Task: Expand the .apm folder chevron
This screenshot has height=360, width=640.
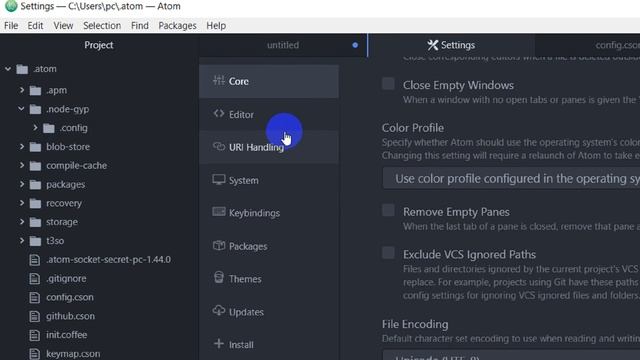Action: pos(22,90)
